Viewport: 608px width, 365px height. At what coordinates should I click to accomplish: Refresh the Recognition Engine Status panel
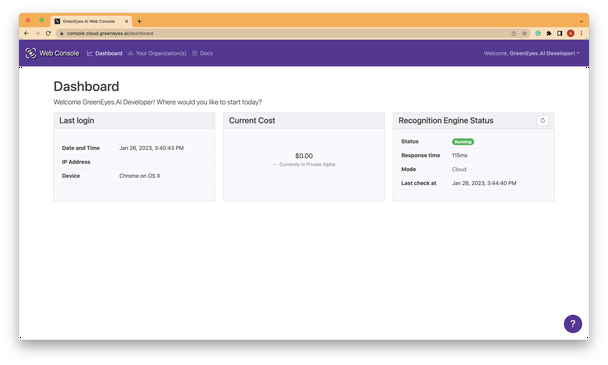[542, 121]
